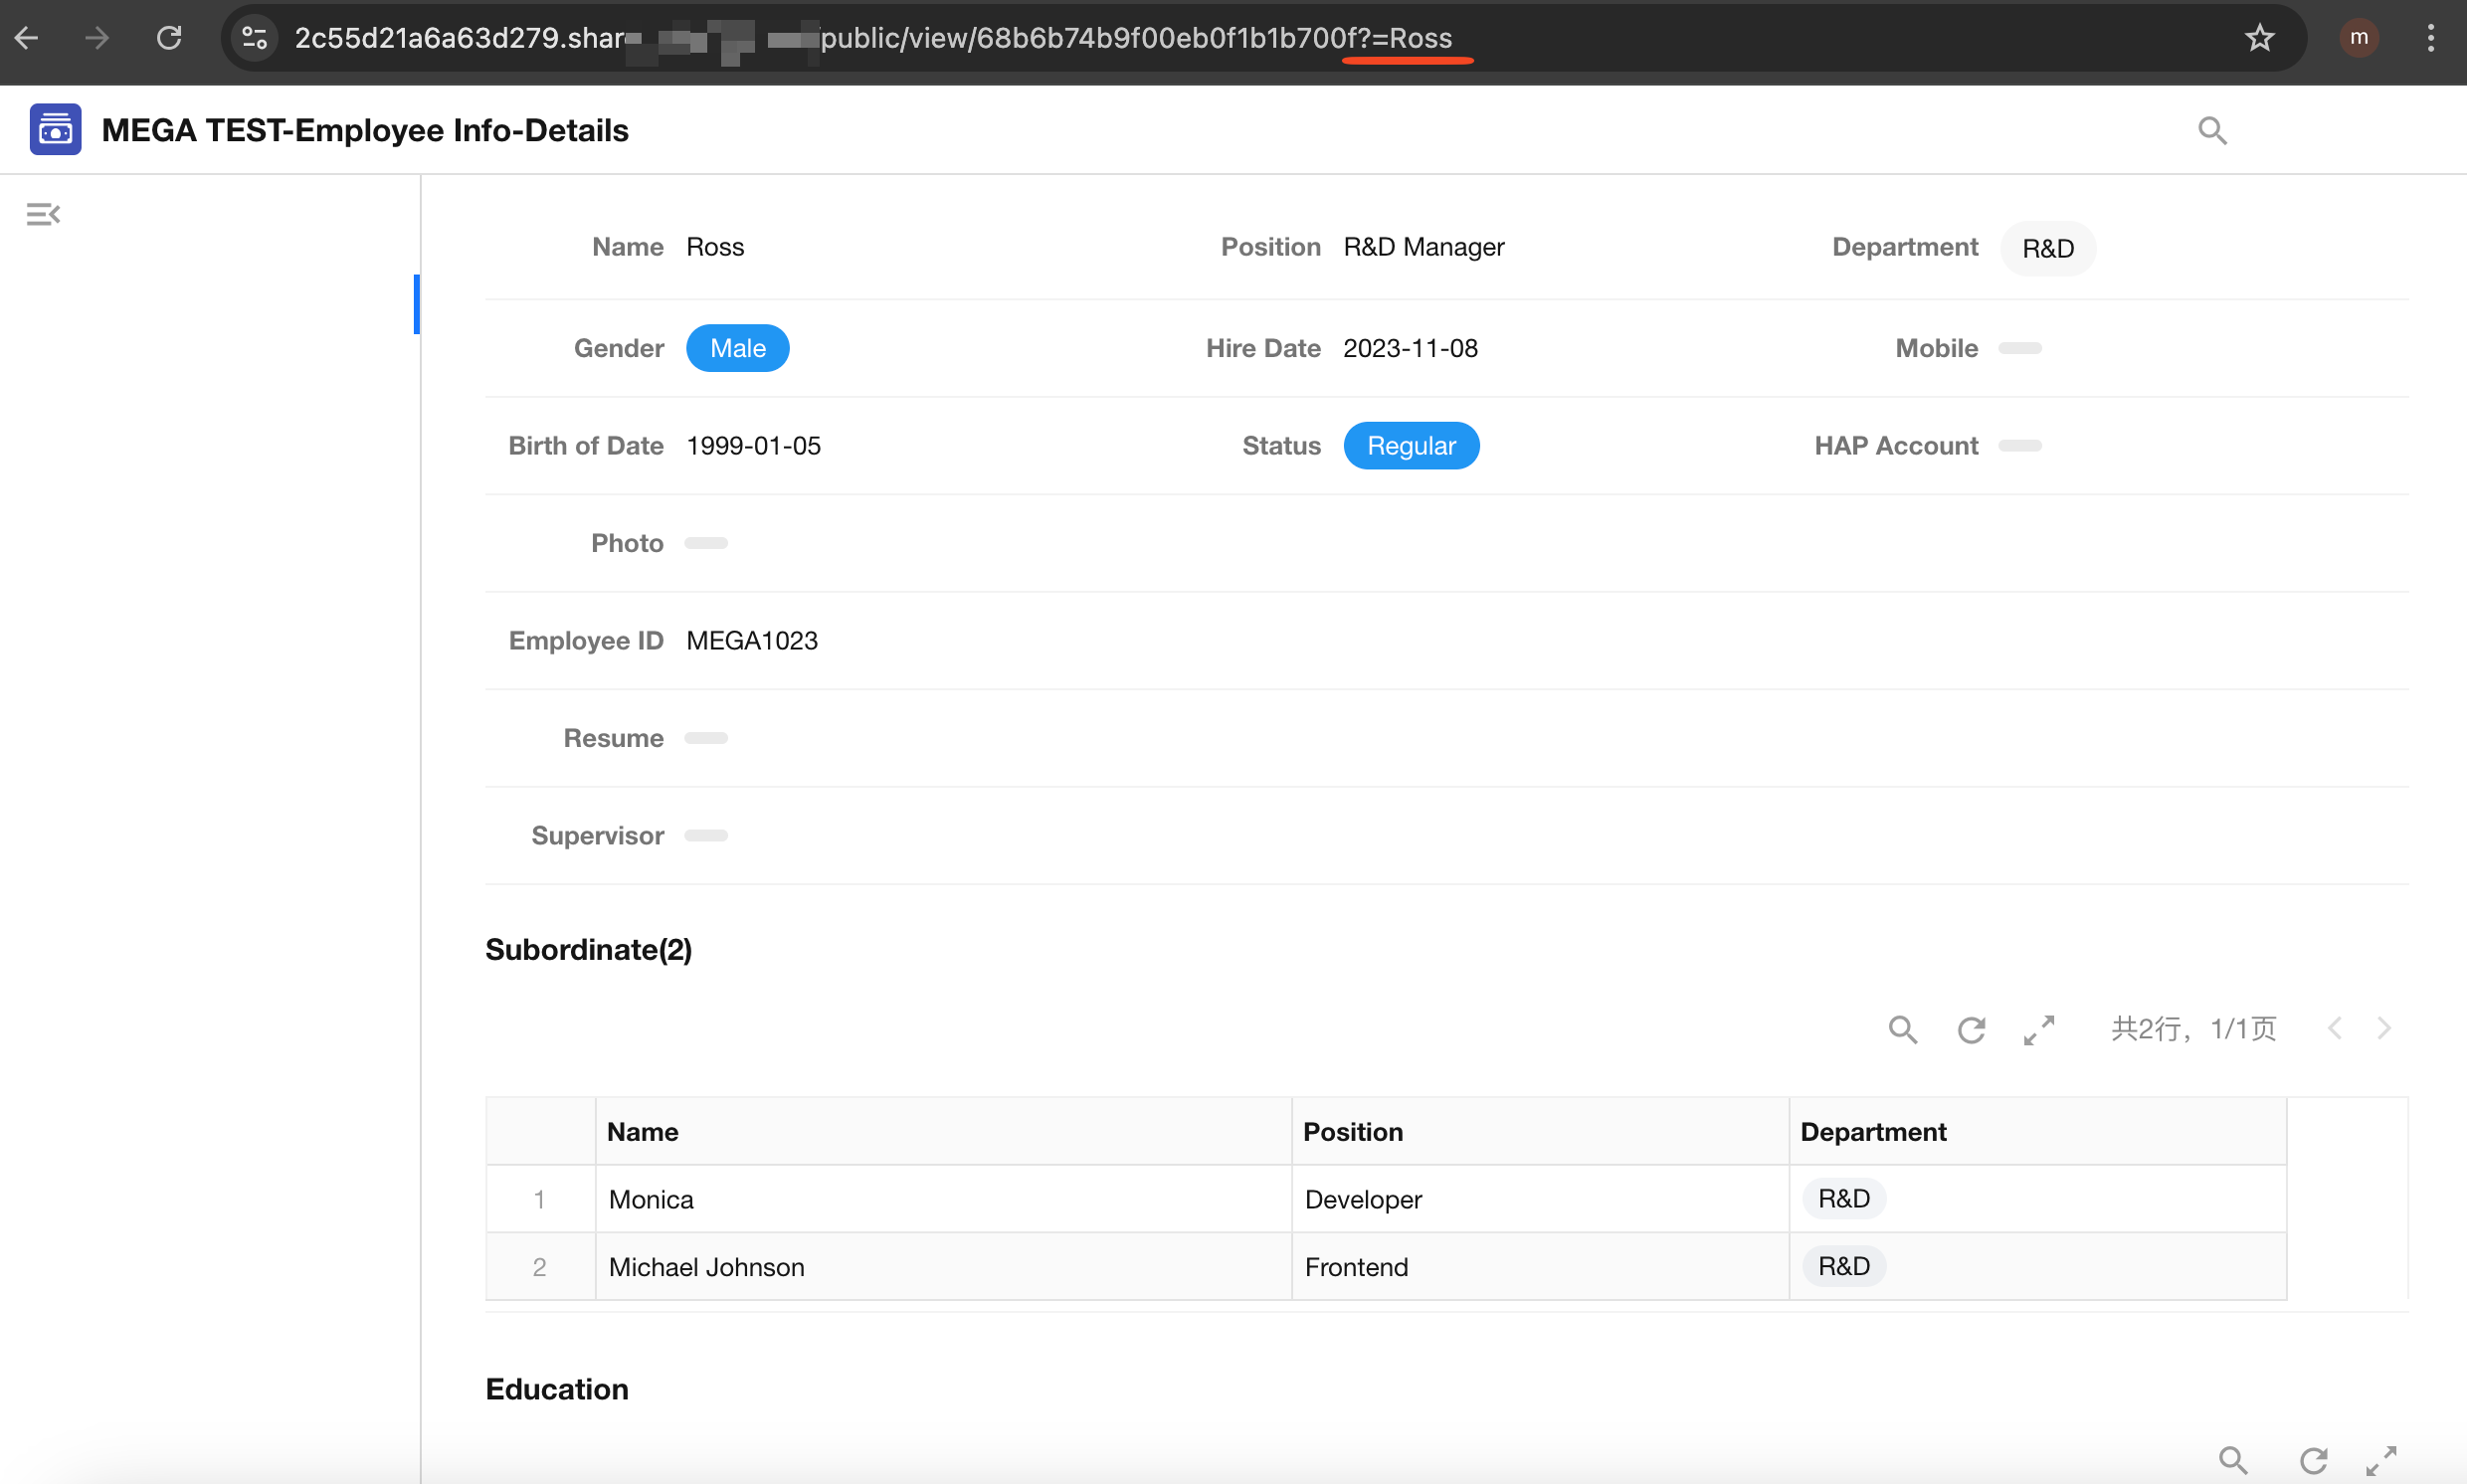This screenshot has width=2467, height=1484.
Task: Open Monica's subordinate record
Action: coord(651,1199)
